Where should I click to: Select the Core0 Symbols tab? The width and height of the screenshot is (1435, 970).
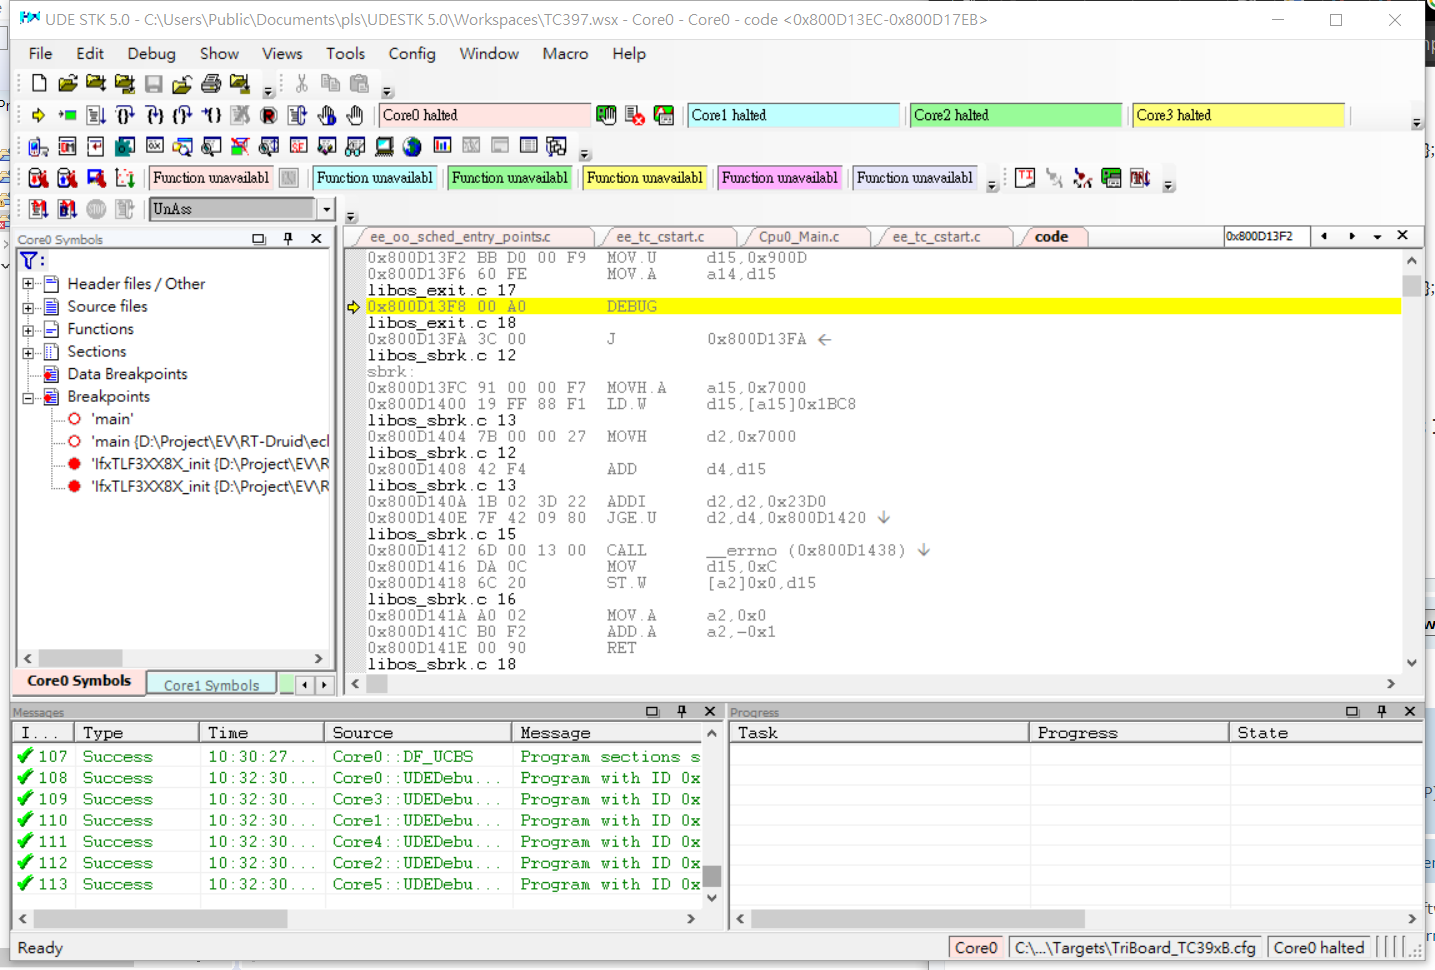pyautogui.click(x=79, y=681)
